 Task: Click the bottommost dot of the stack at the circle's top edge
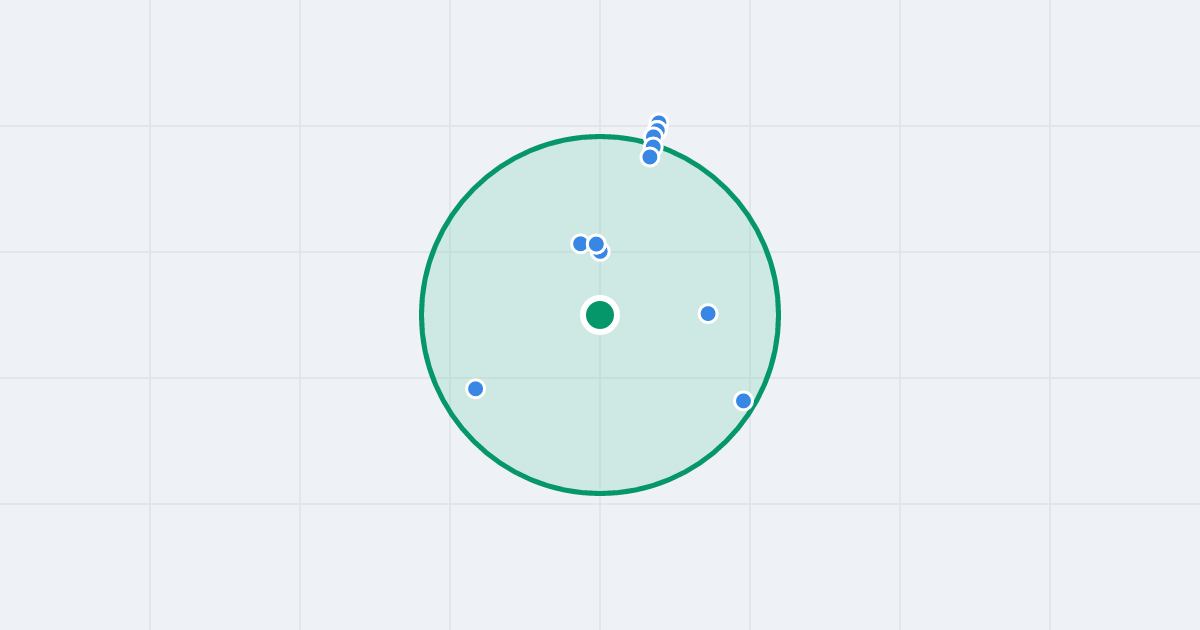tap(650, 157)
